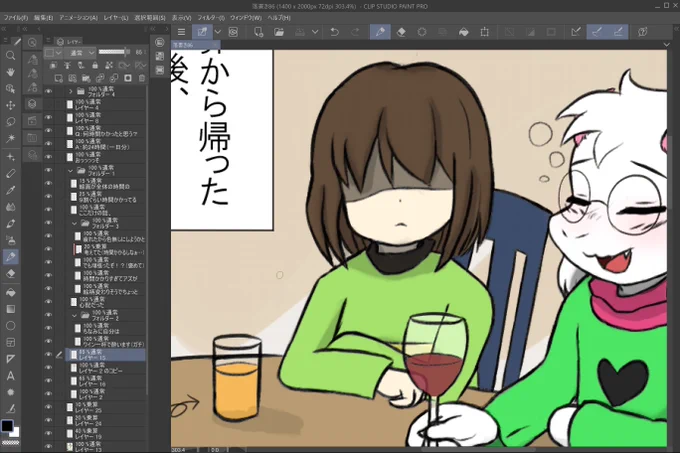
Task: Select the Eraser tool in tool palette
Action: [10, 274]
